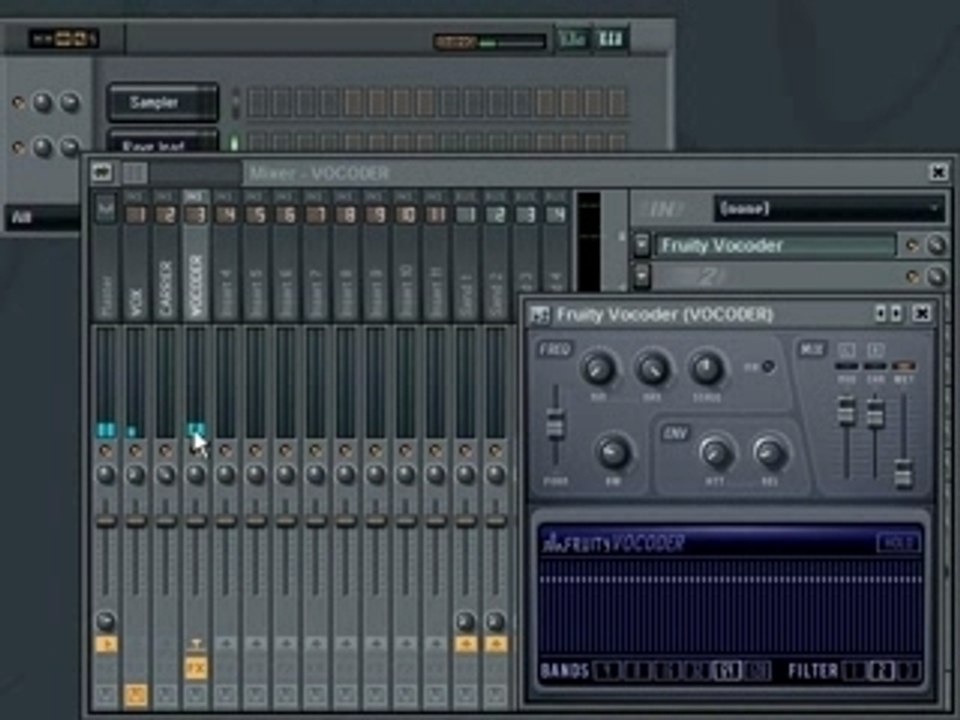Click the CAR level slider handle
960x720 pixels.
876,413
